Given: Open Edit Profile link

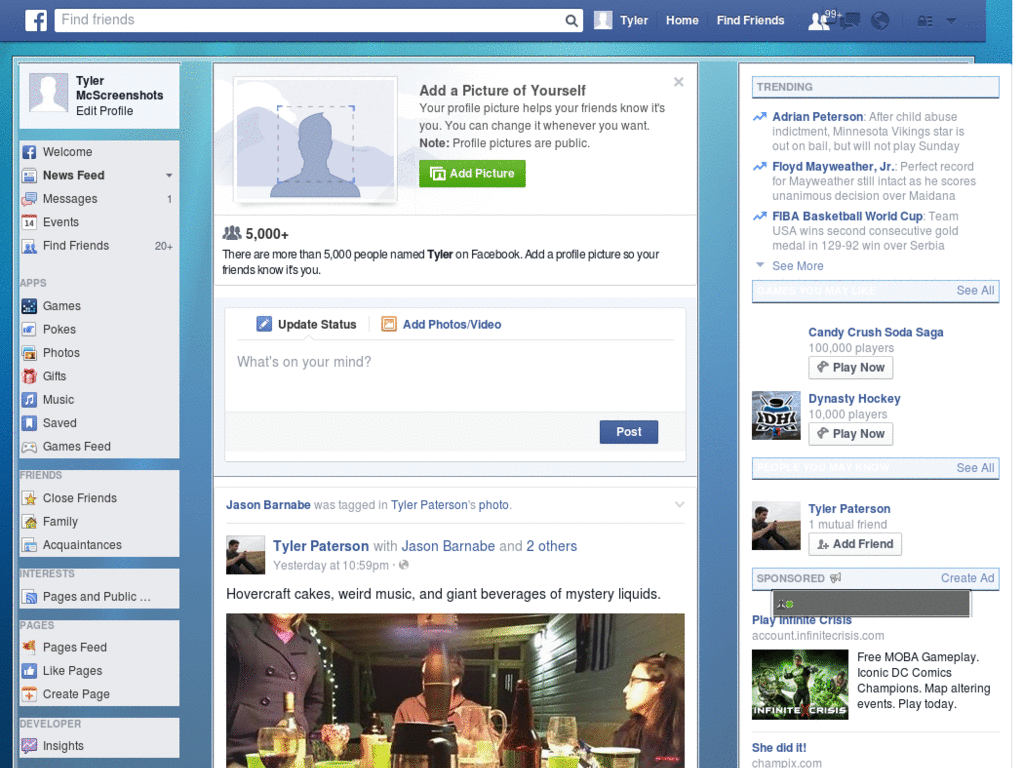Looking at the screenshot, I should 104,111.
